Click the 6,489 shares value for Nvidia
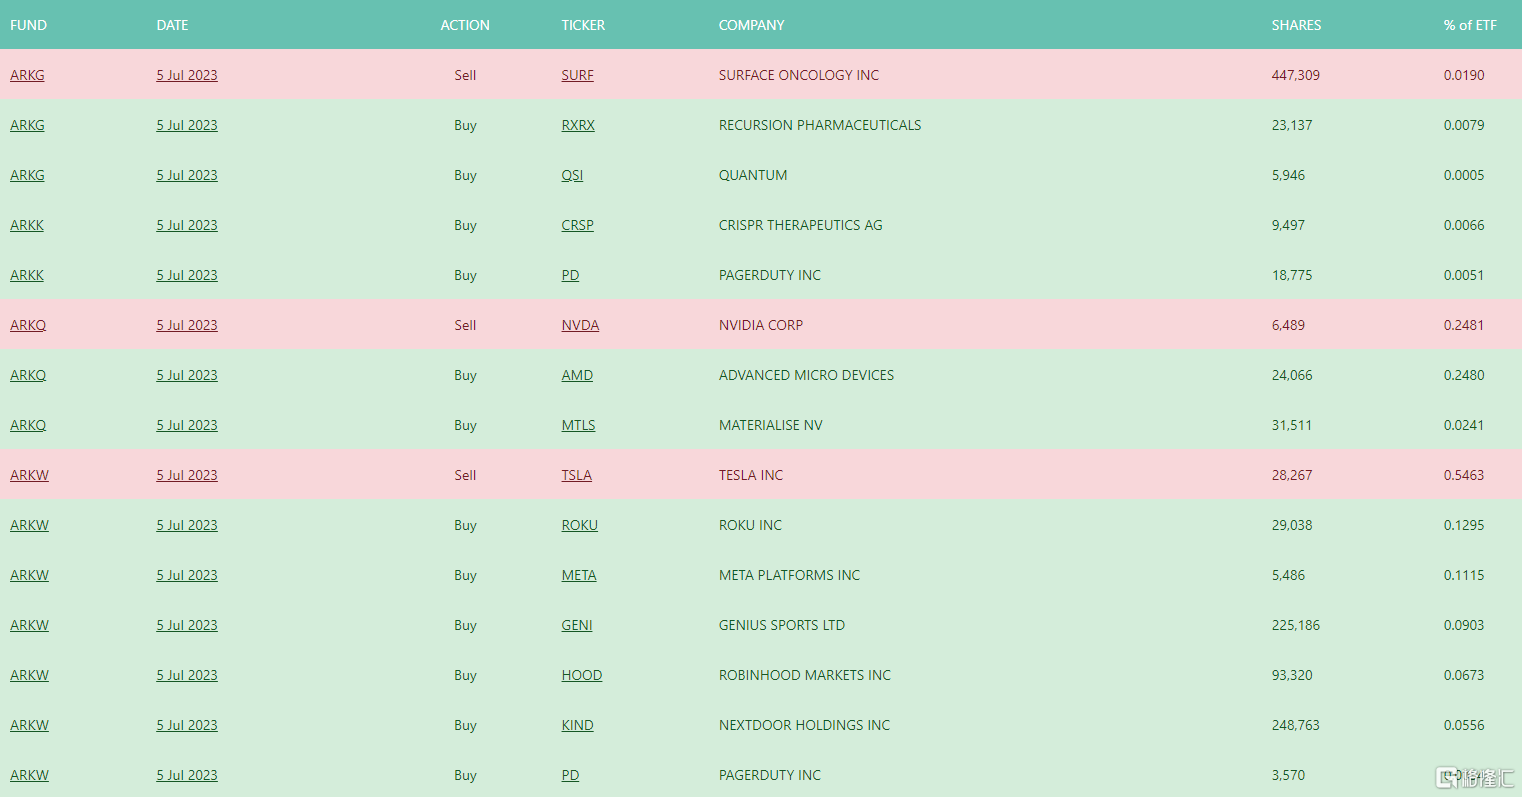 click(1288, 325)
